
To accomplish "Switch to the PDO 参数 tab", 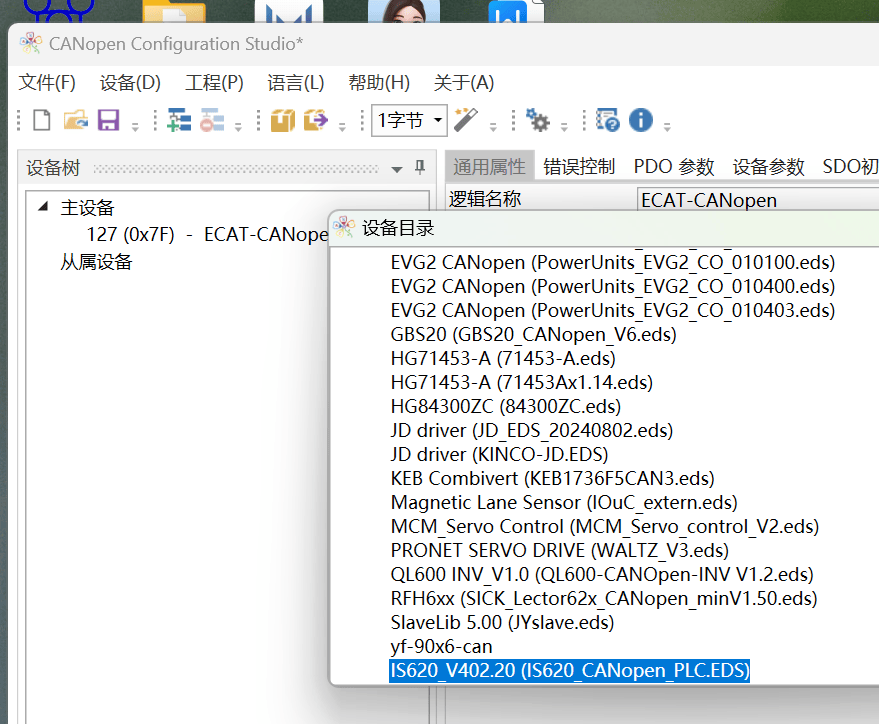I will pos(674,166).
